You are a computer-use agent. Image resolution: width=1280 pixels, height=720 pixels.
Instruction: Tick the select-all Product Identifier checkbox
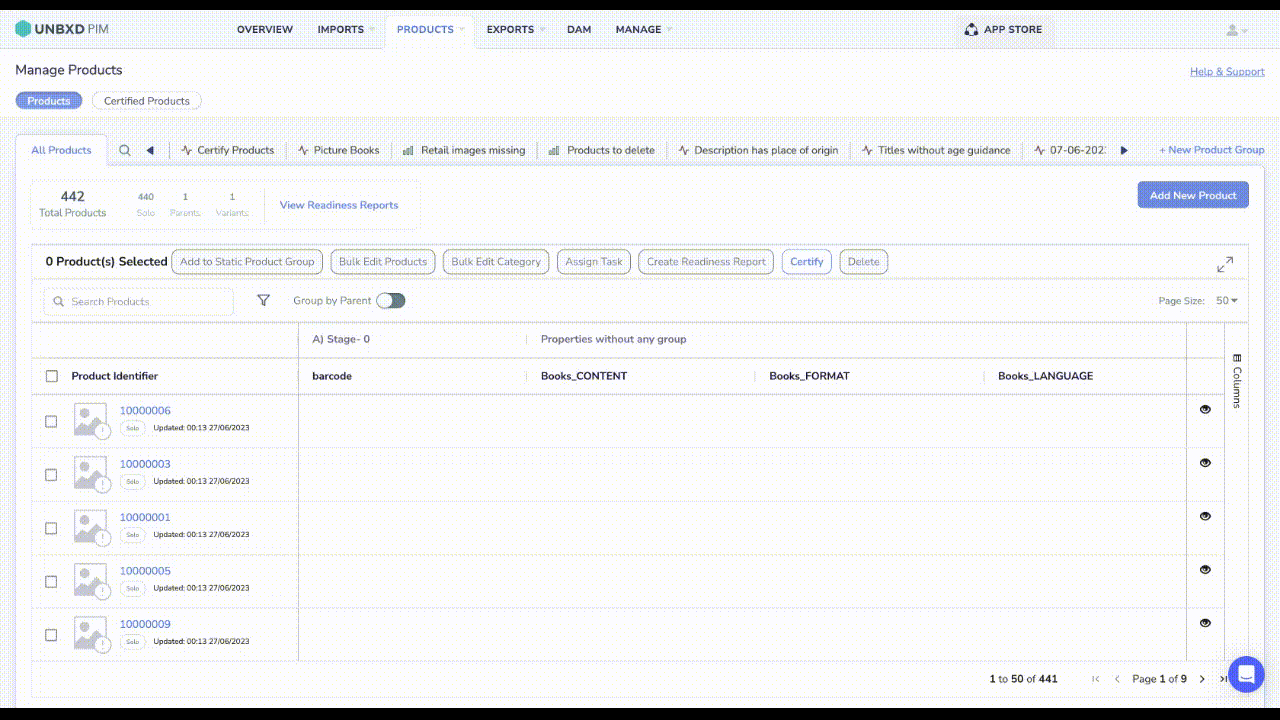(x=52, y=377)
